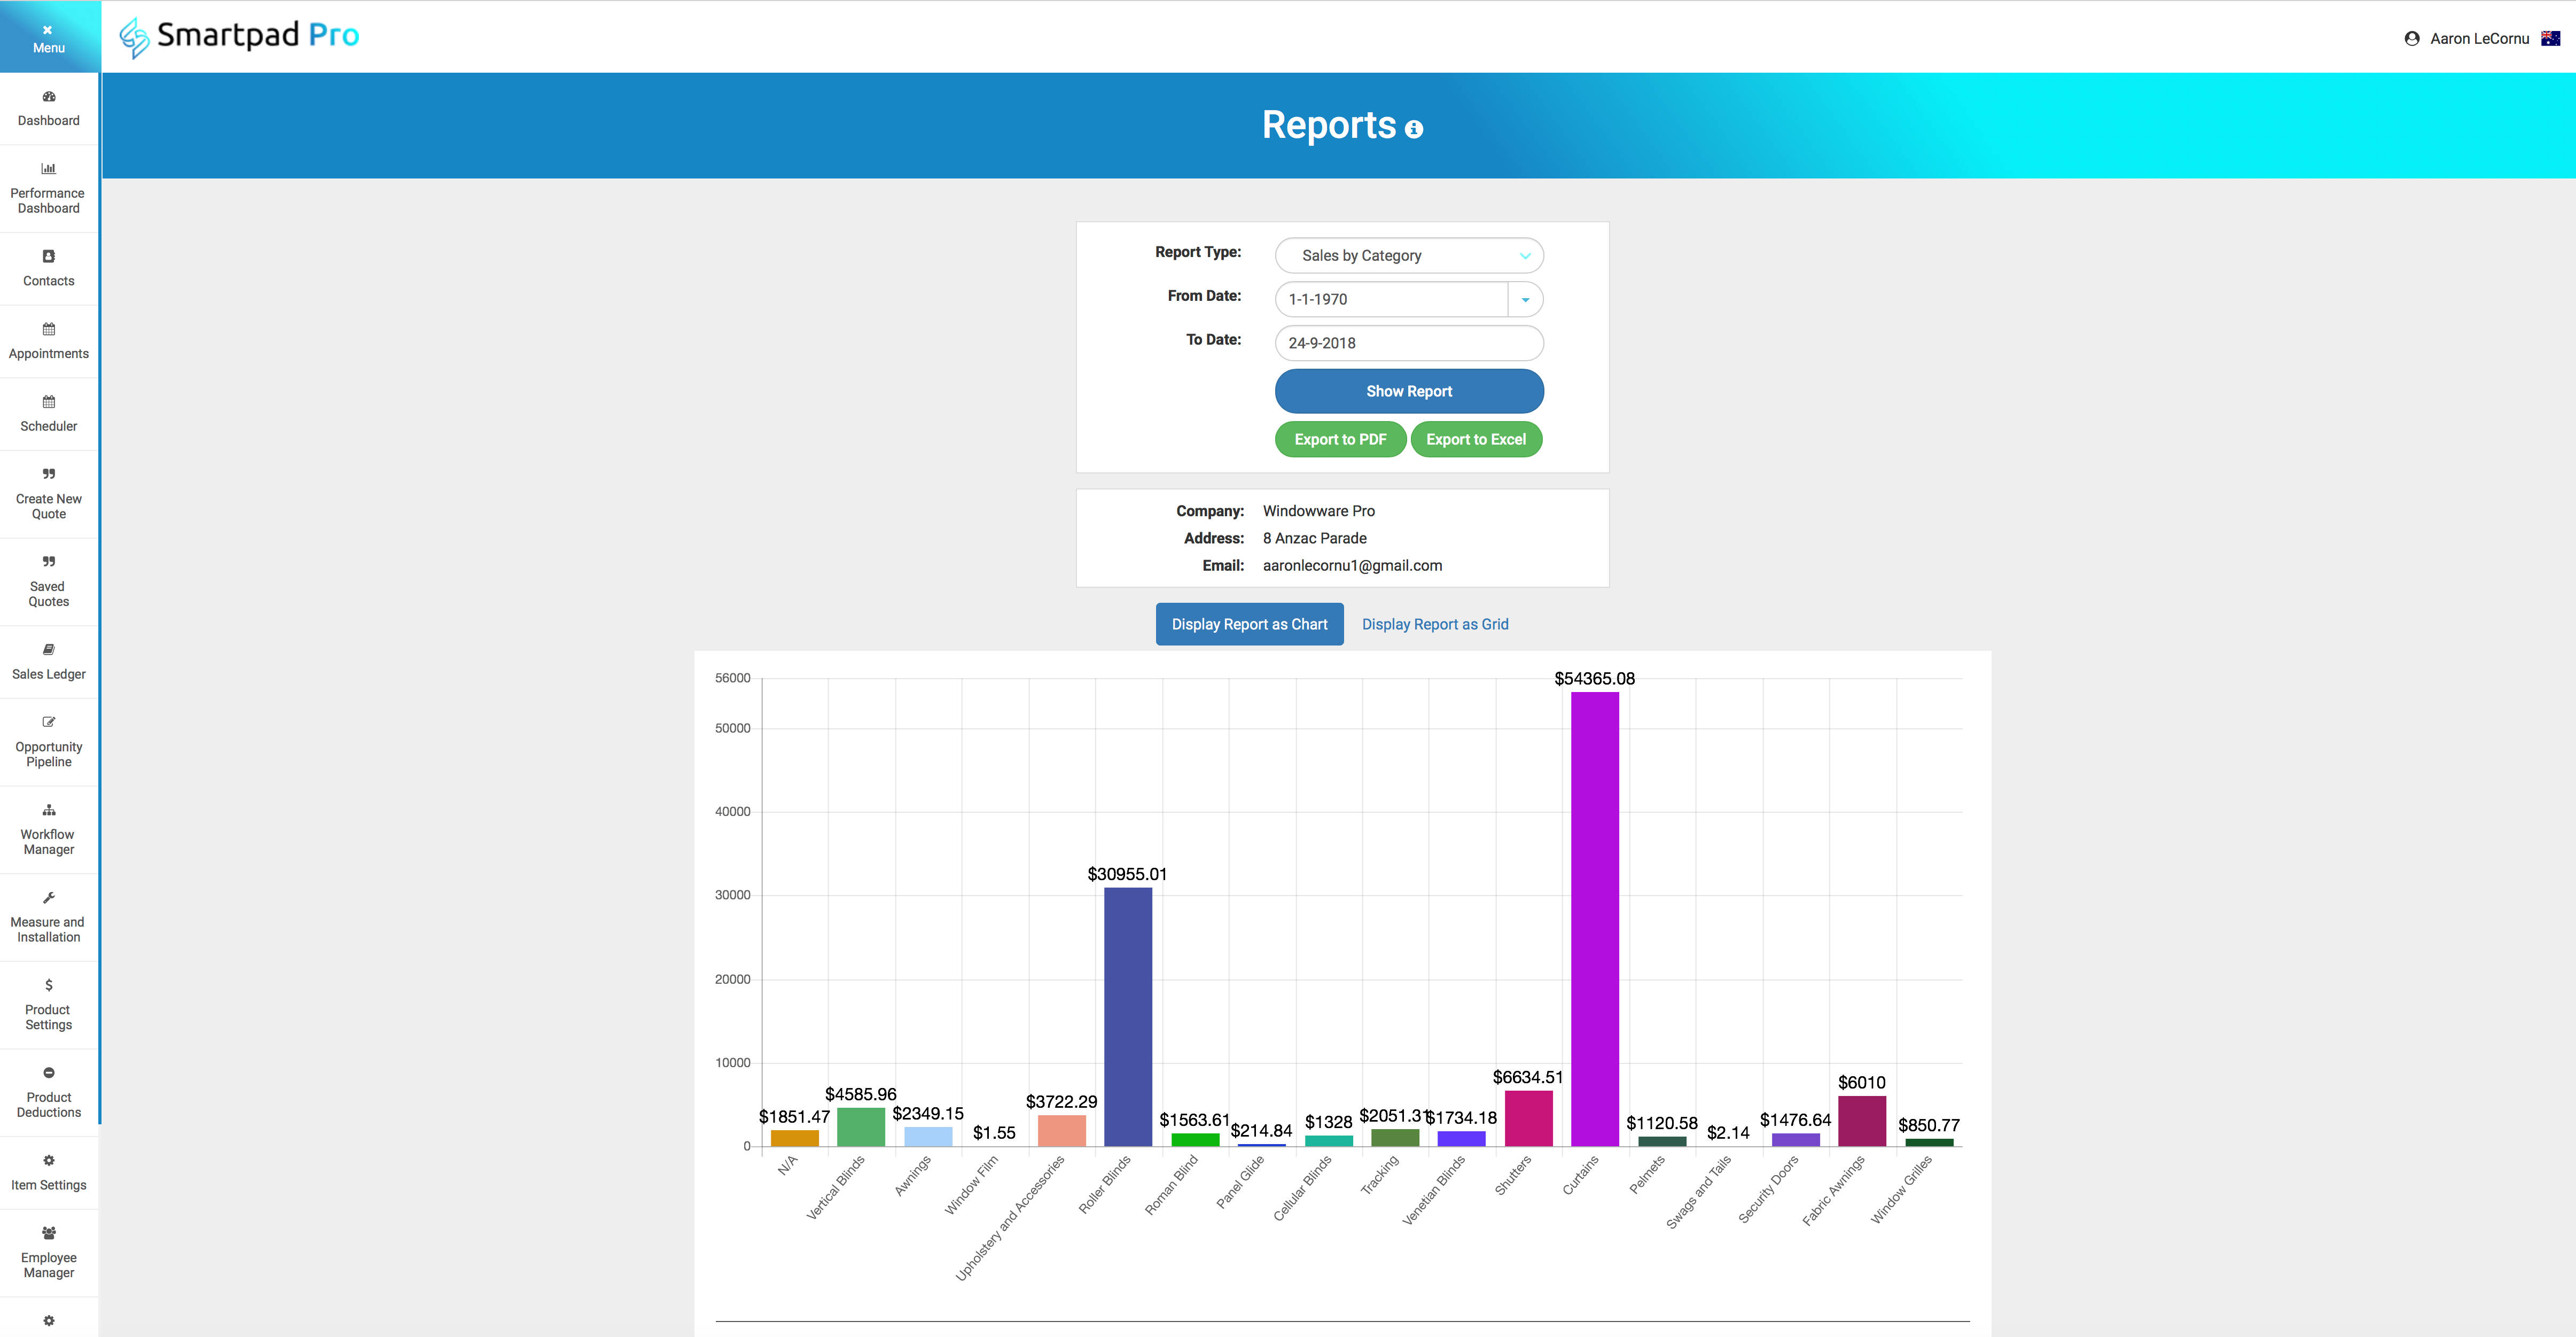Viewport: 2576px width, 1337px height.
Task: Open the Dashboard sidebar icon
Action: (x=48, y=97)
